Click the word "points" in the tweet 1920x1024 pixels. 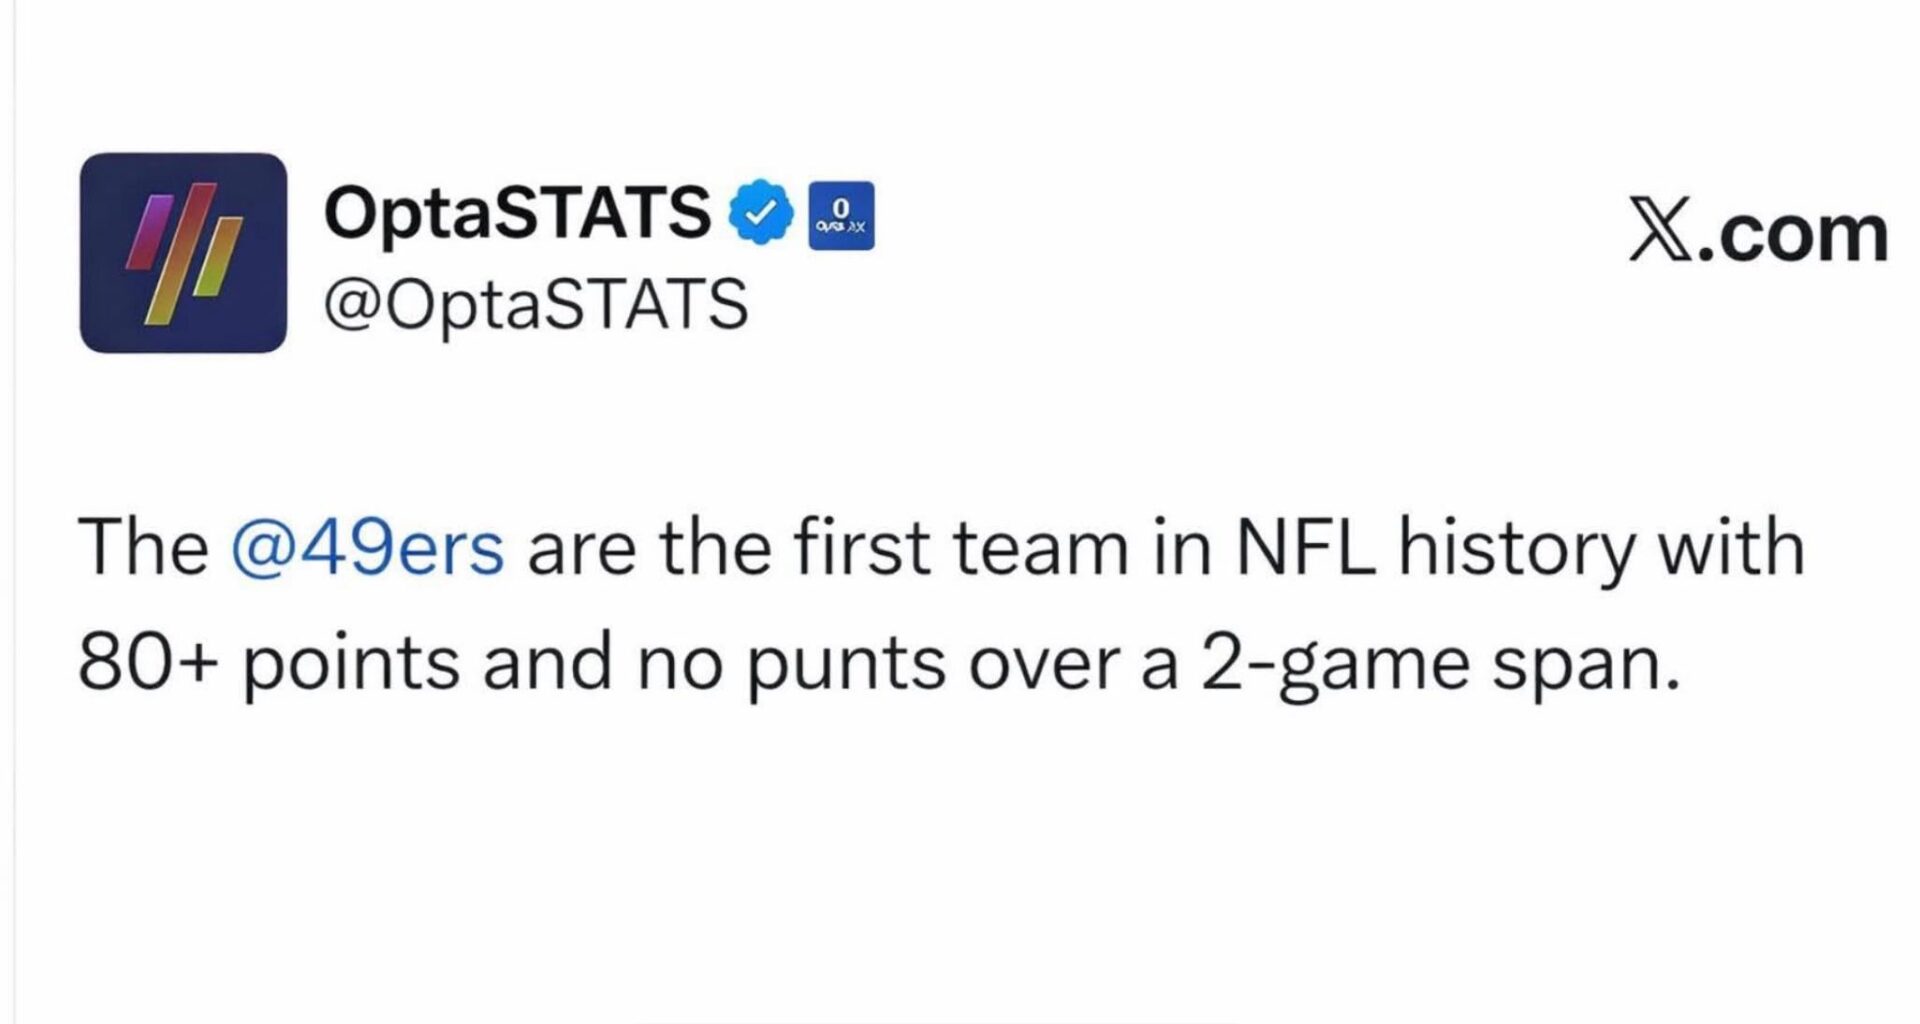click(350, 664)
